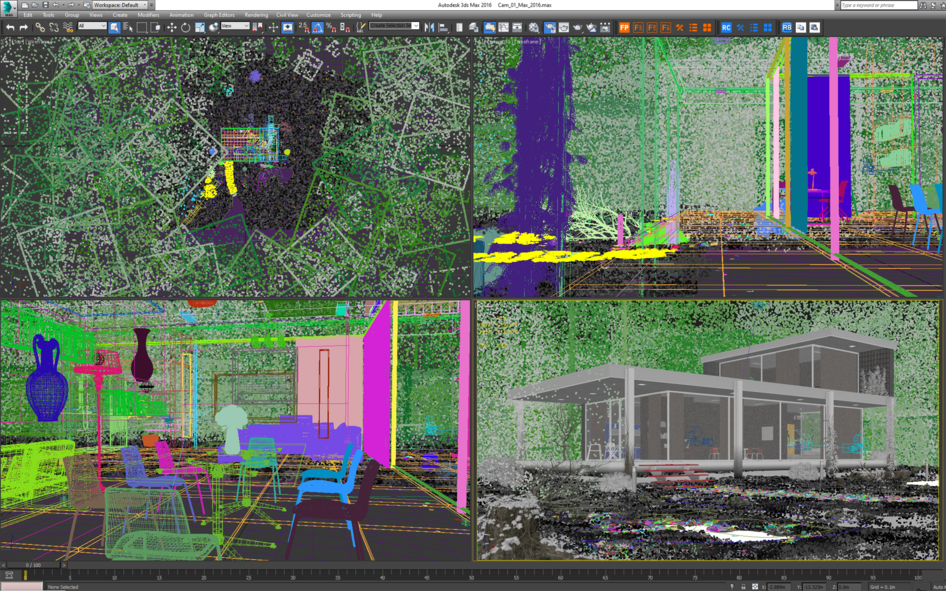Image resolution: width=946 pixels, height=591 pixels.
Task: Open the Views menu
Action: pyautogui.click(x=96, y=15)
